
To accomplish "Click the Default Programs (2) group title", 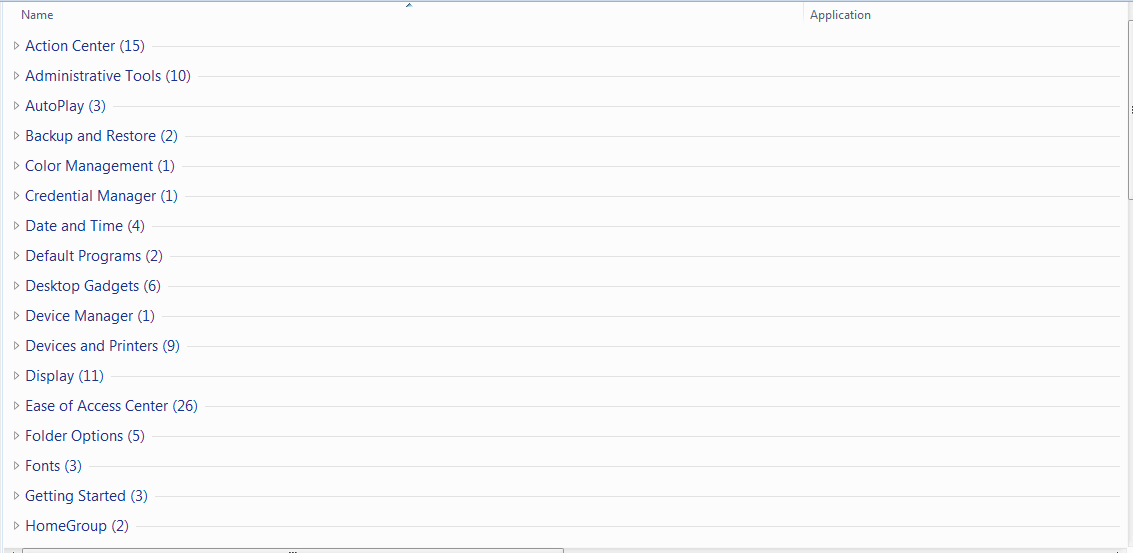I will [94, 256].
